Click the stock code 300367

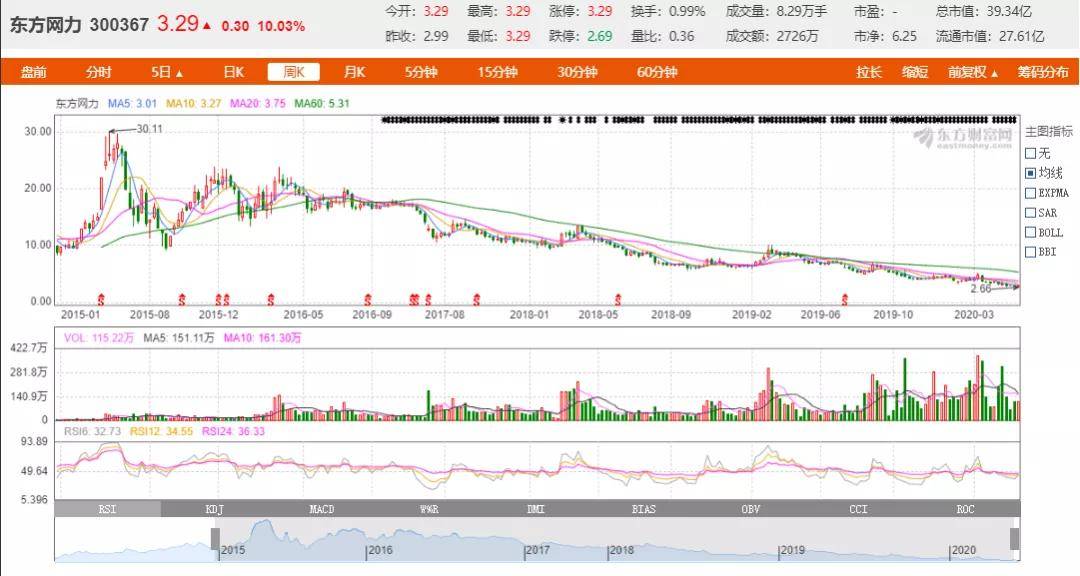119,25
